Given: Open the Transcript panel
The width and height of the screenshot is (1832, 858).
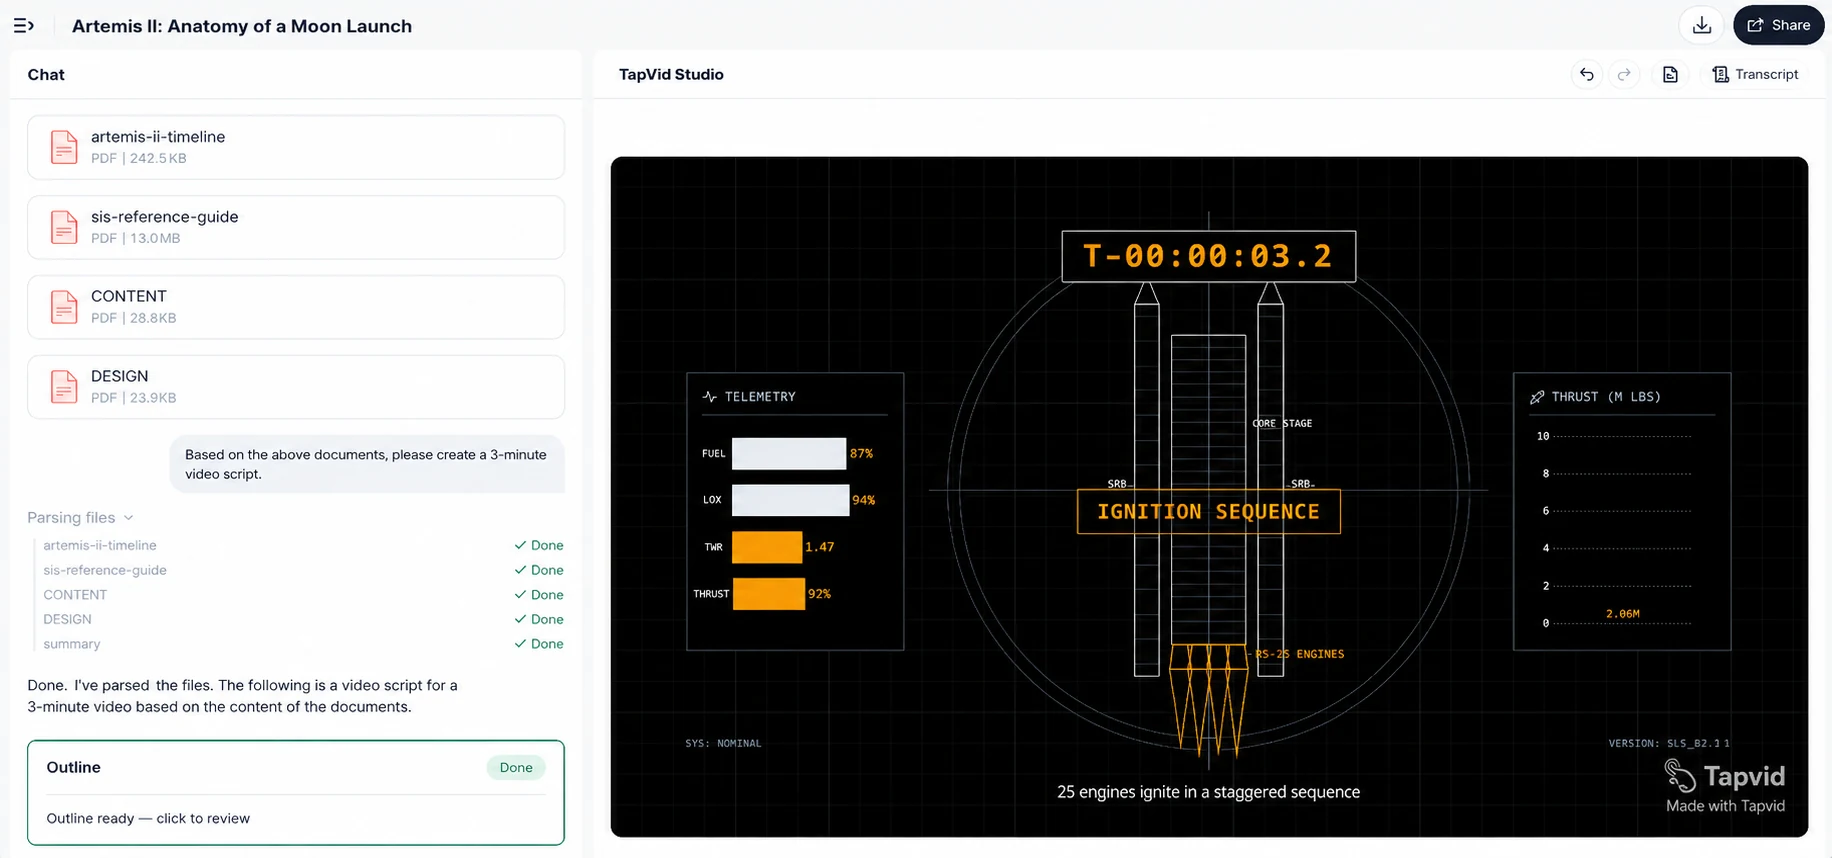Looking at the screenshot, I should point(1755,74).
